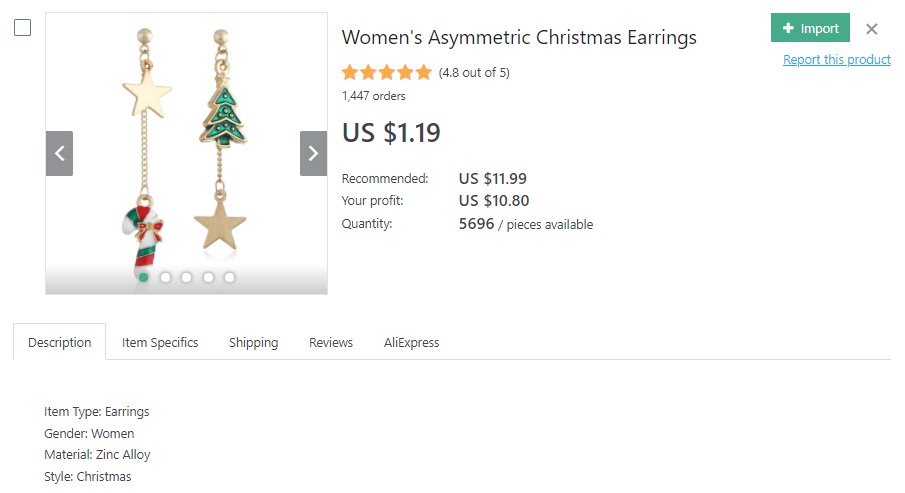Open the Description tab
This screenshot has width=905, height=493.
click(x=59, y=342)
